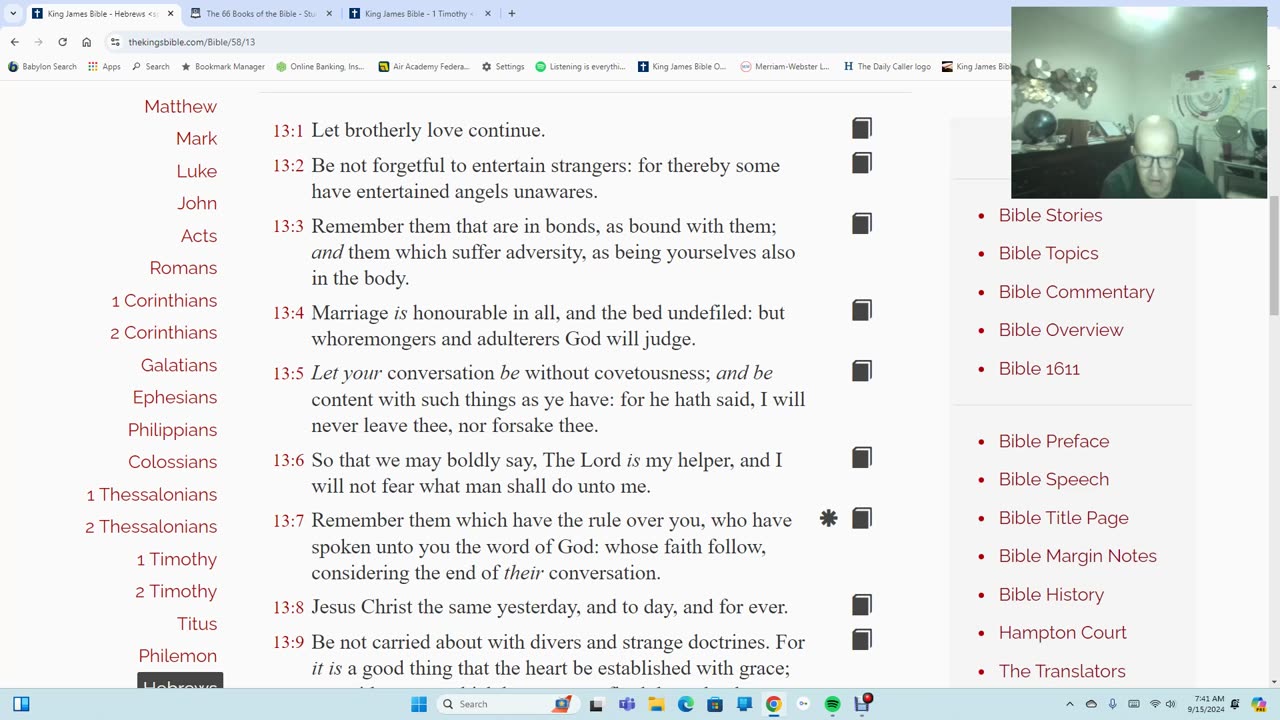Screen dimensions: 1280x720
Task: Open File Explorer from the taskbar
Action: (x=656, y=704)
